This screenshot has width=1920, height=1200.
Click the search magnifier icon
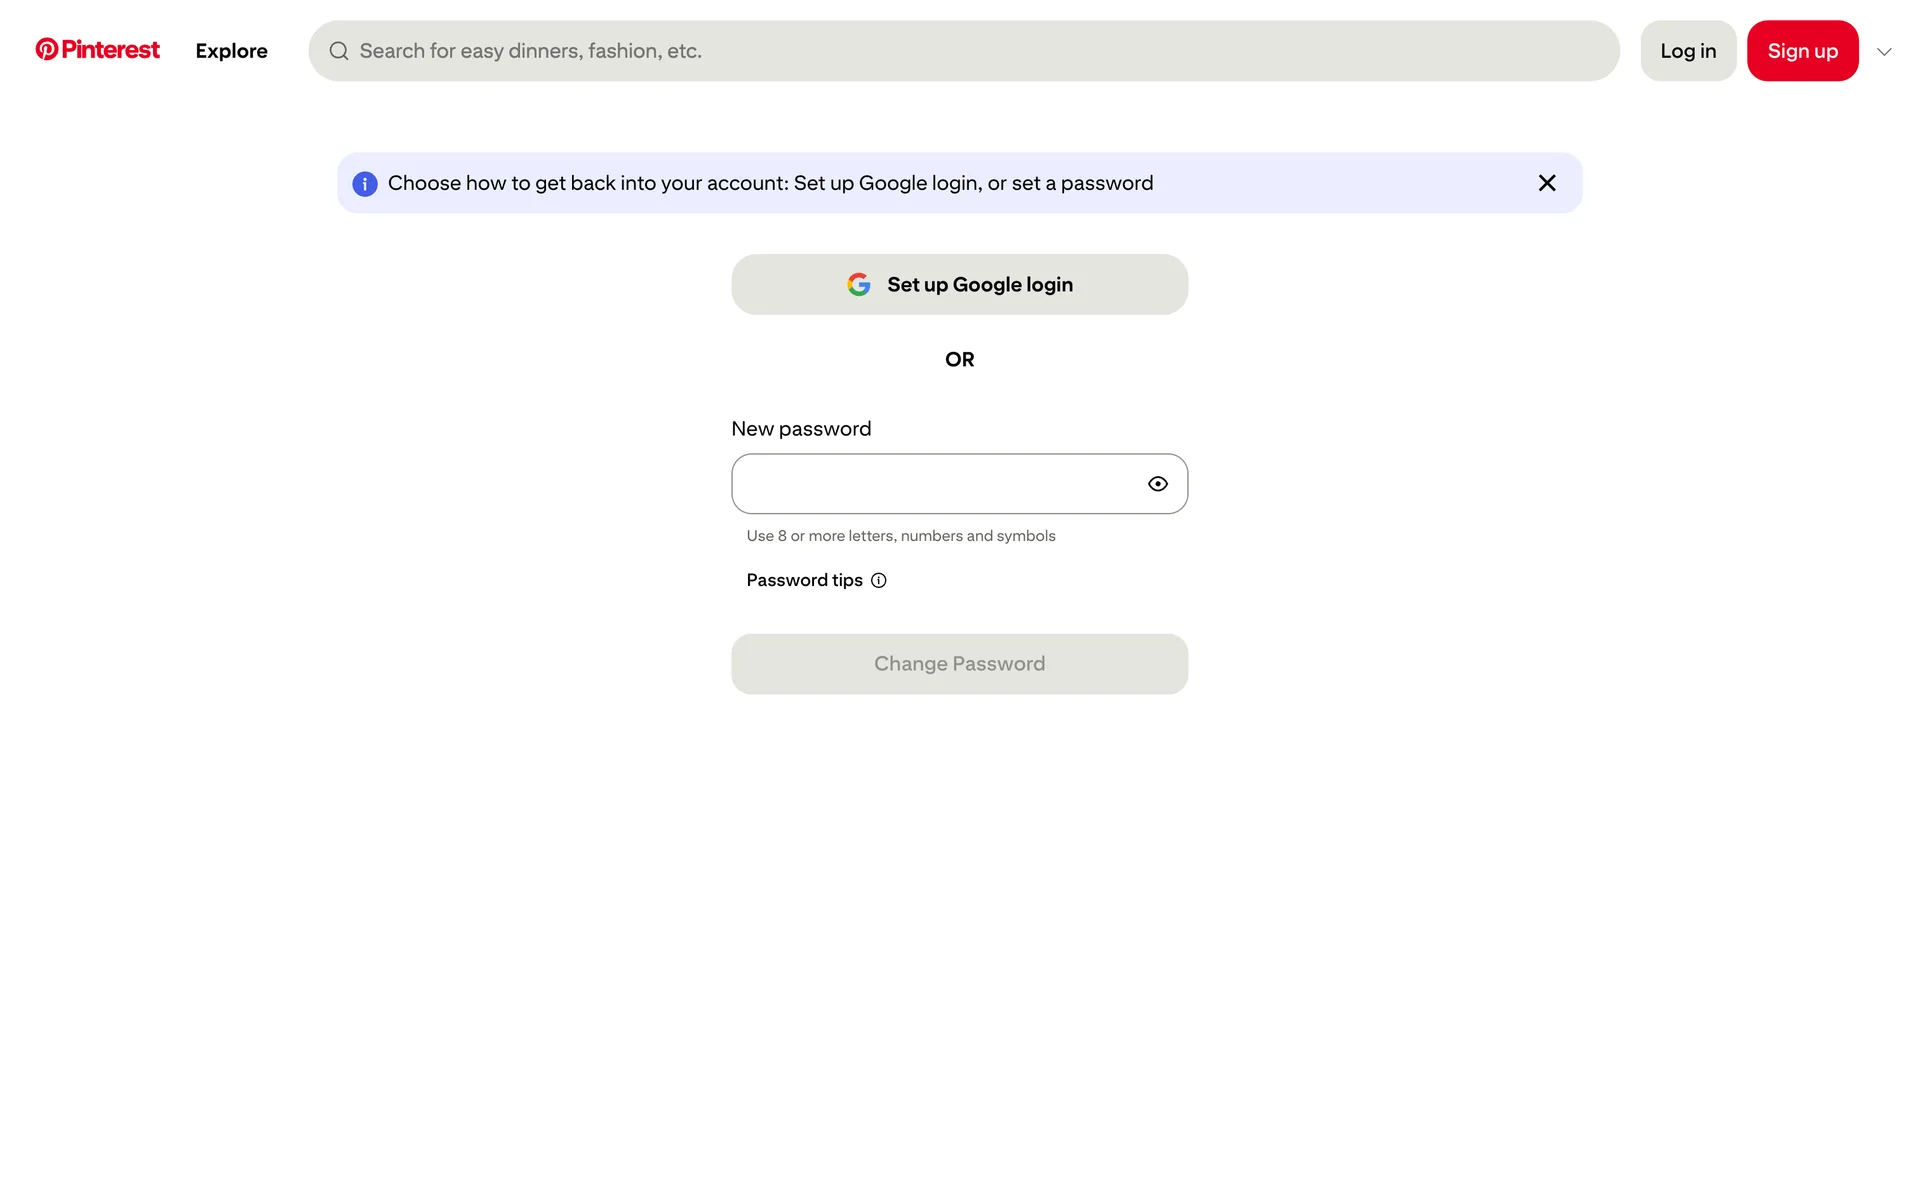(x=339, y=51)
